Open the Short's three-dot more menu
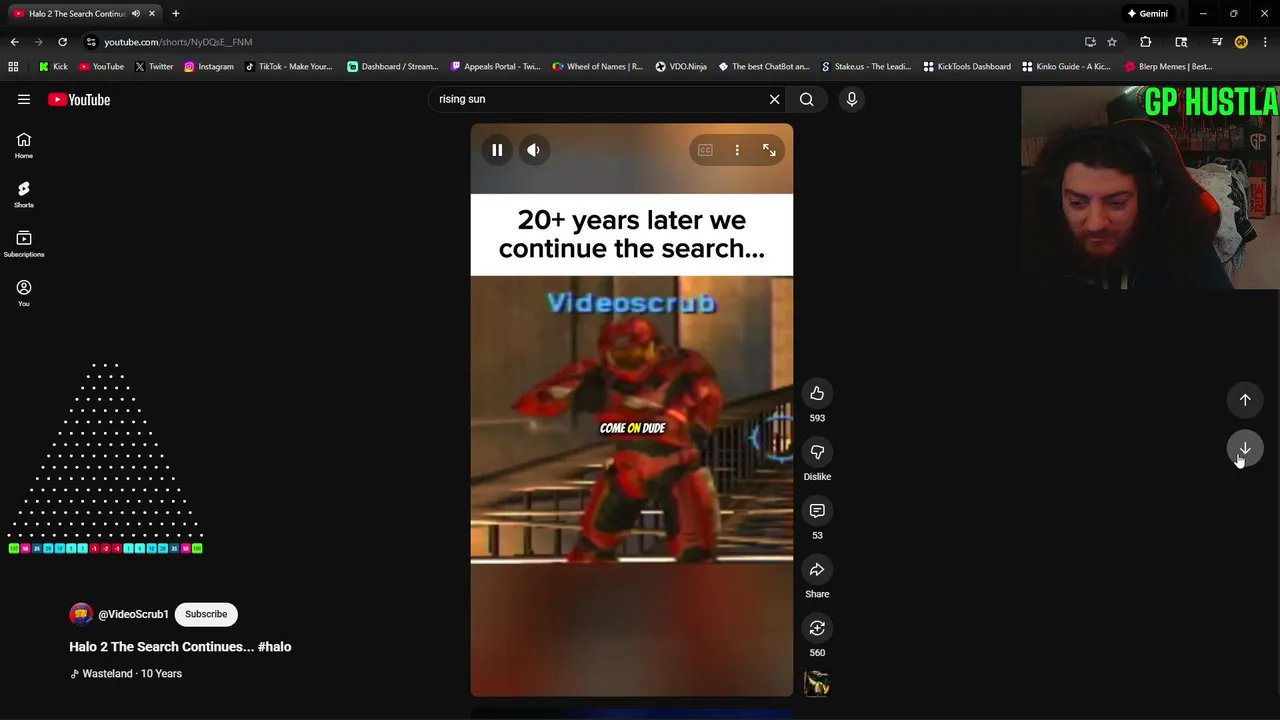Viewport: 1280px width, 720px height. click(x=737, y=150)
